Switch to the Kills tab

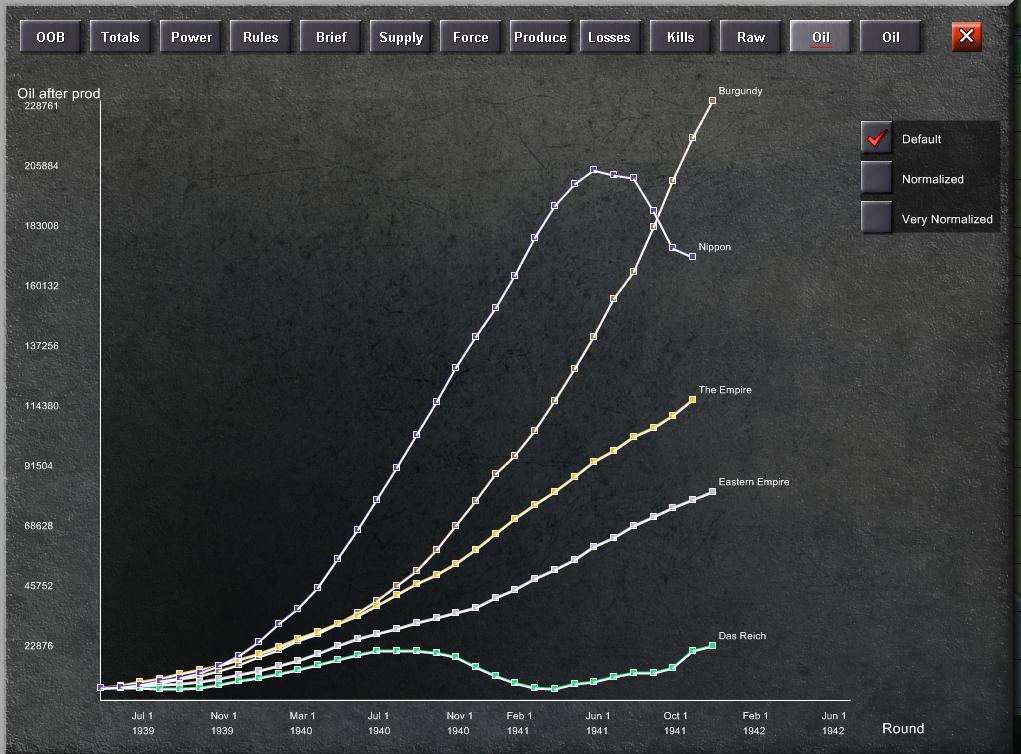[x=680, y=37]
